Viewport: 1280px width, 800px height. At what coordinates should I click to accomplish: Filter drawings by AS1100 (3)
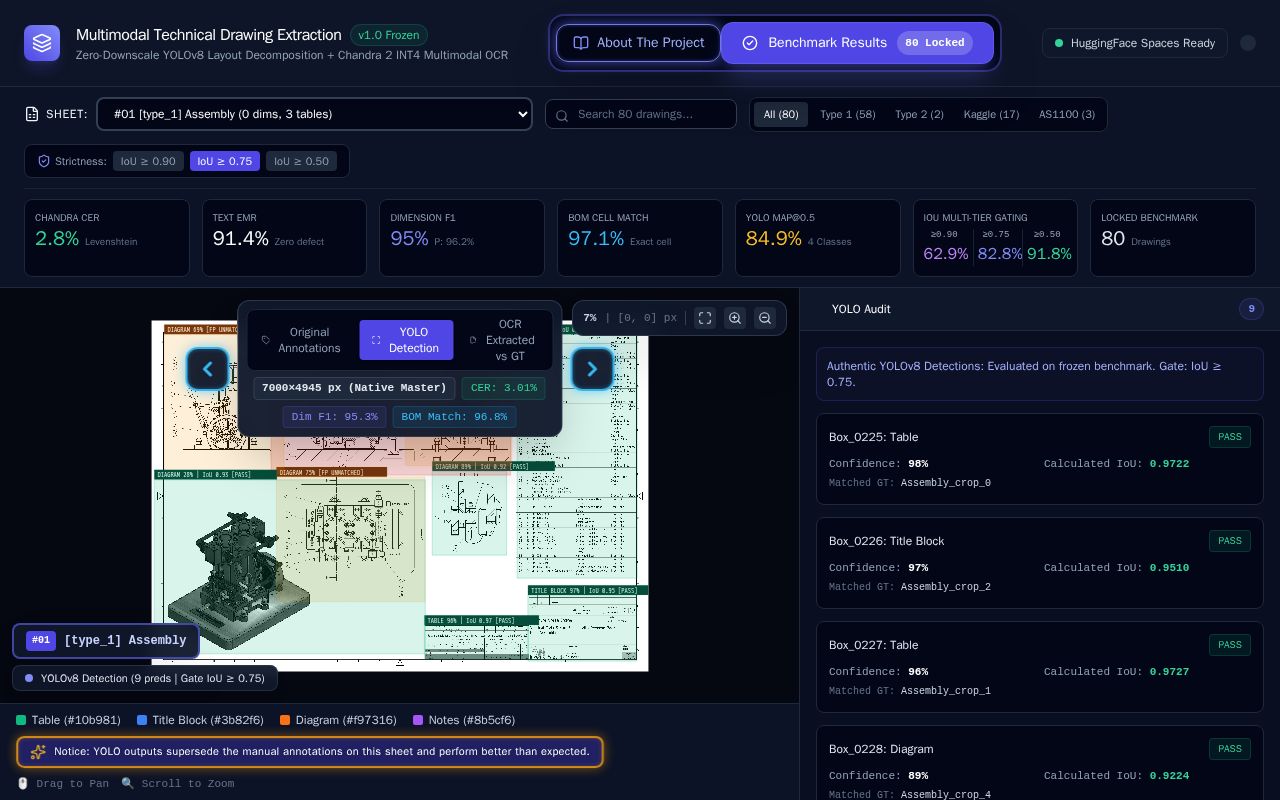(1066, 114)
